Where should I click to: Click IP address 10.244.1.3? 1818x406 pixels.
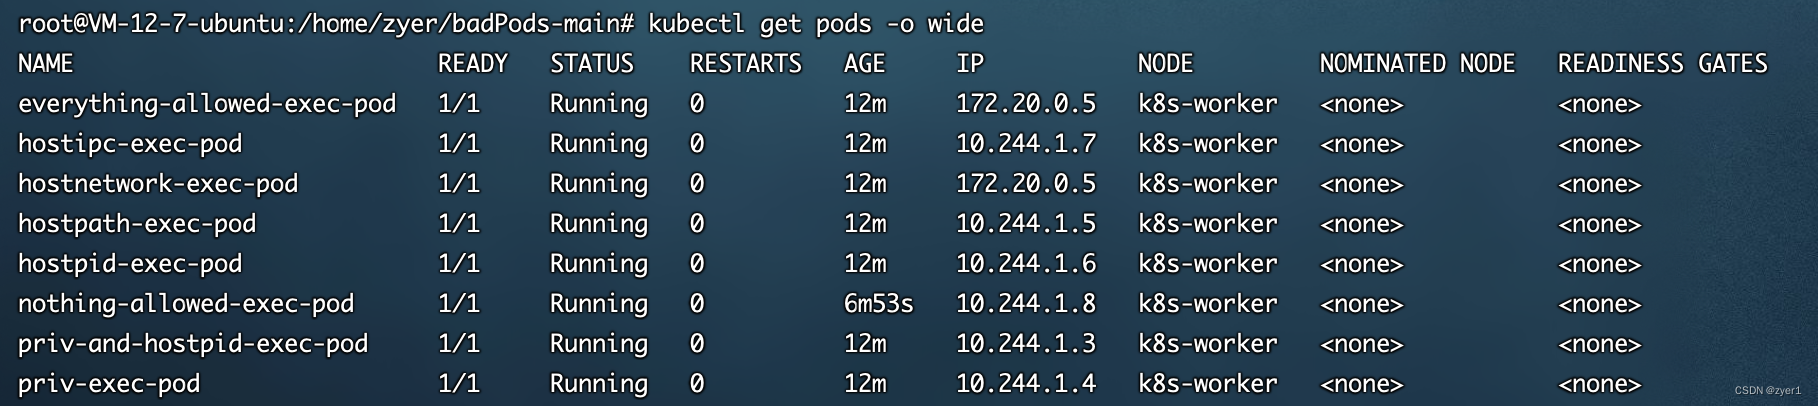click(x=1026, y=344)
